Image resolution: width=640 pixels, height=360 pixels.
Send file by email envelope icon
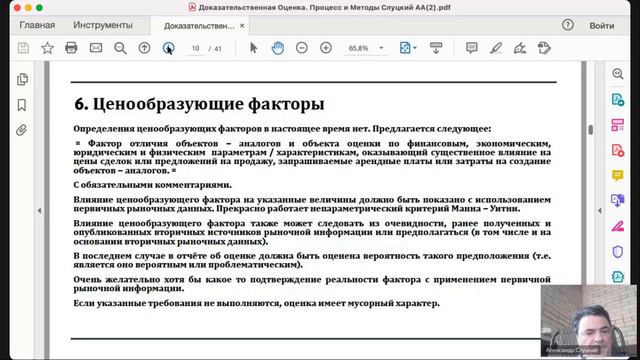96,48
